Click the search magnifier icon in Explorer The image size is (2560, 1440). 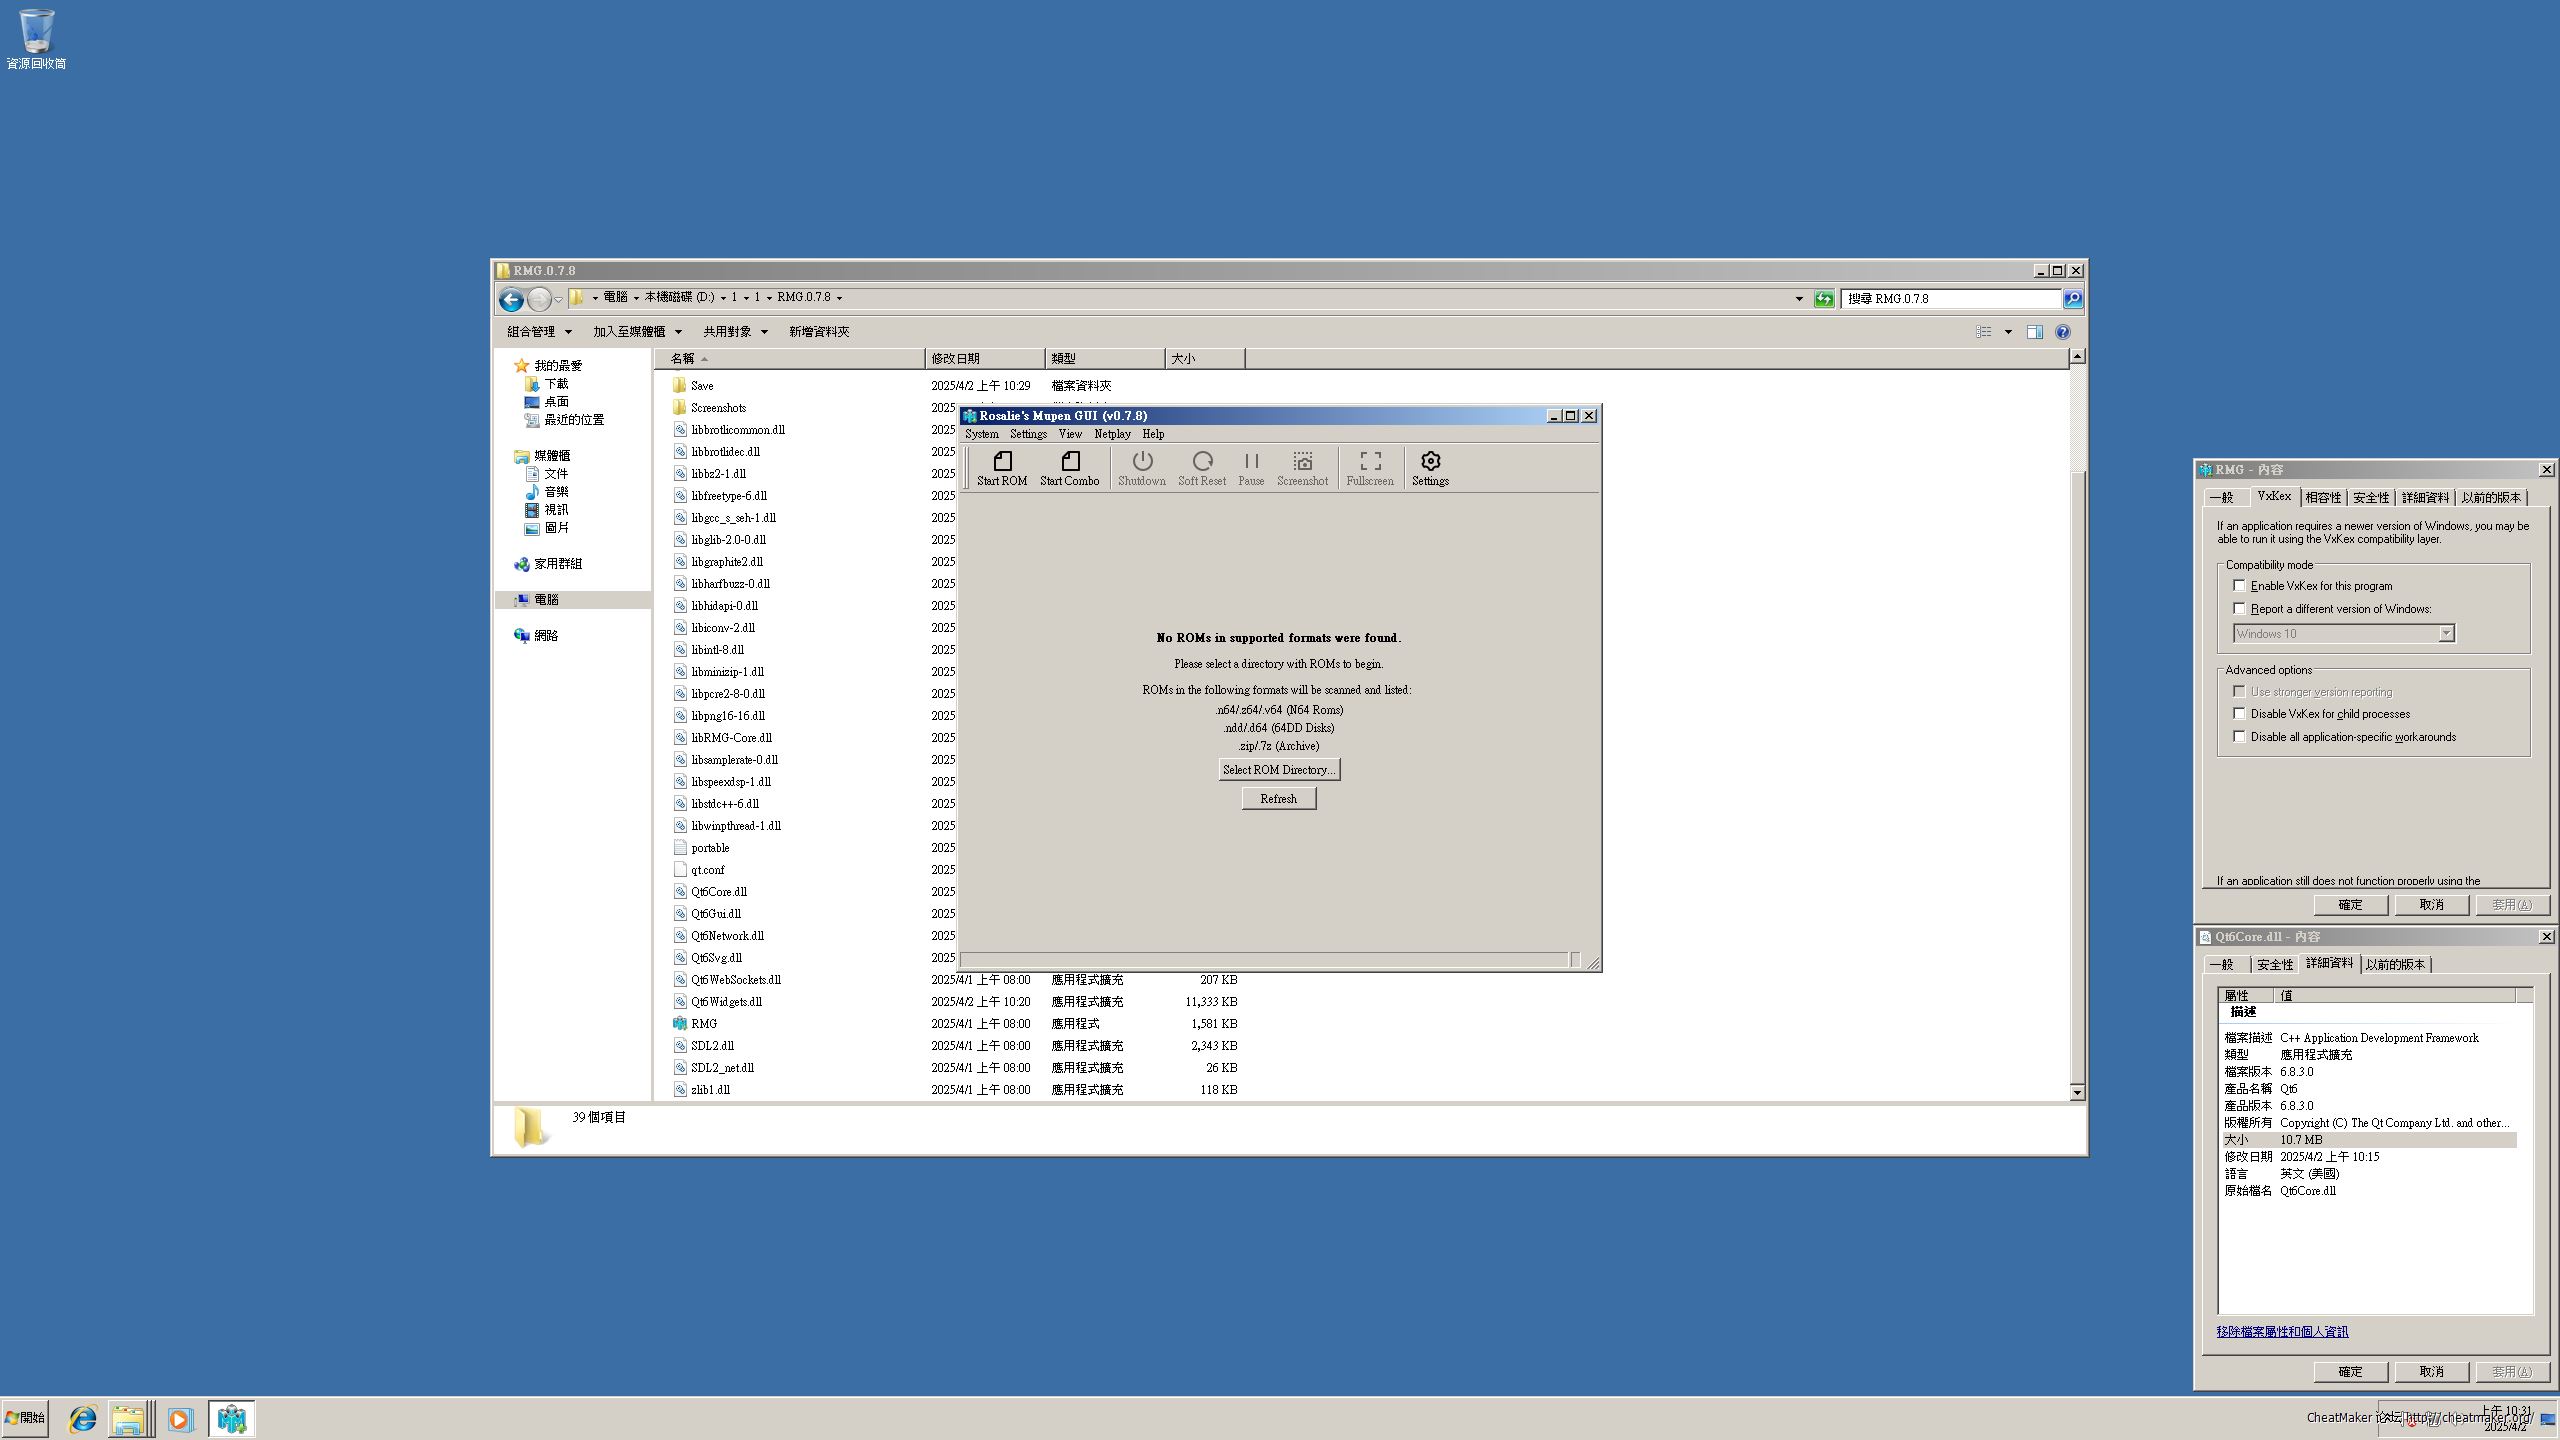coord(2073,299)
